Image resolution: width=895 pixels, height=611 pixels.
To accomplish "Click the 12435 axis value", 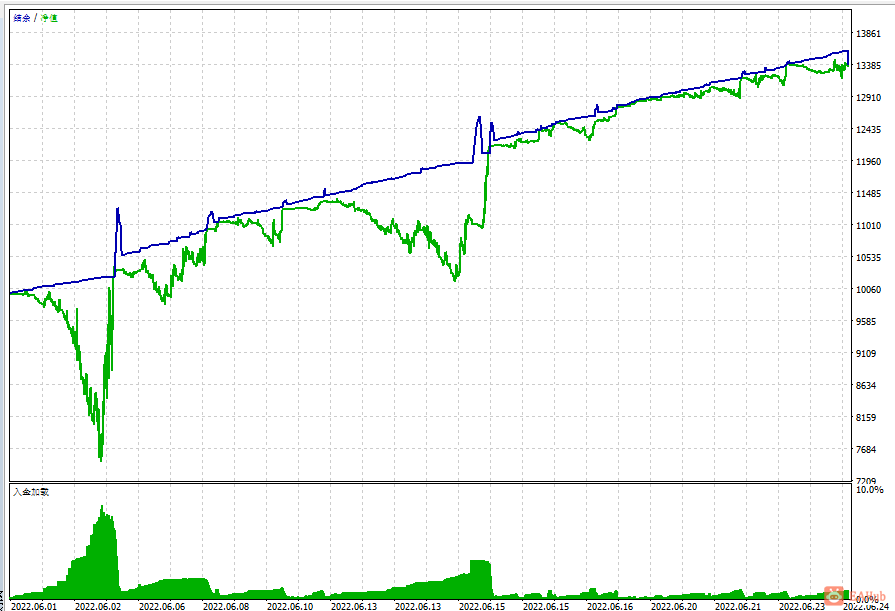I will (868, 130).
